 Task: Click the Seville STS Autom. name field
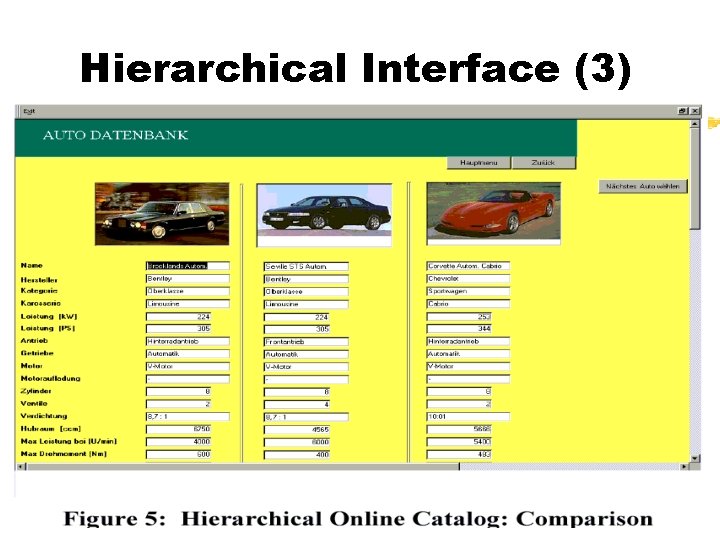[x=306, y=266]
